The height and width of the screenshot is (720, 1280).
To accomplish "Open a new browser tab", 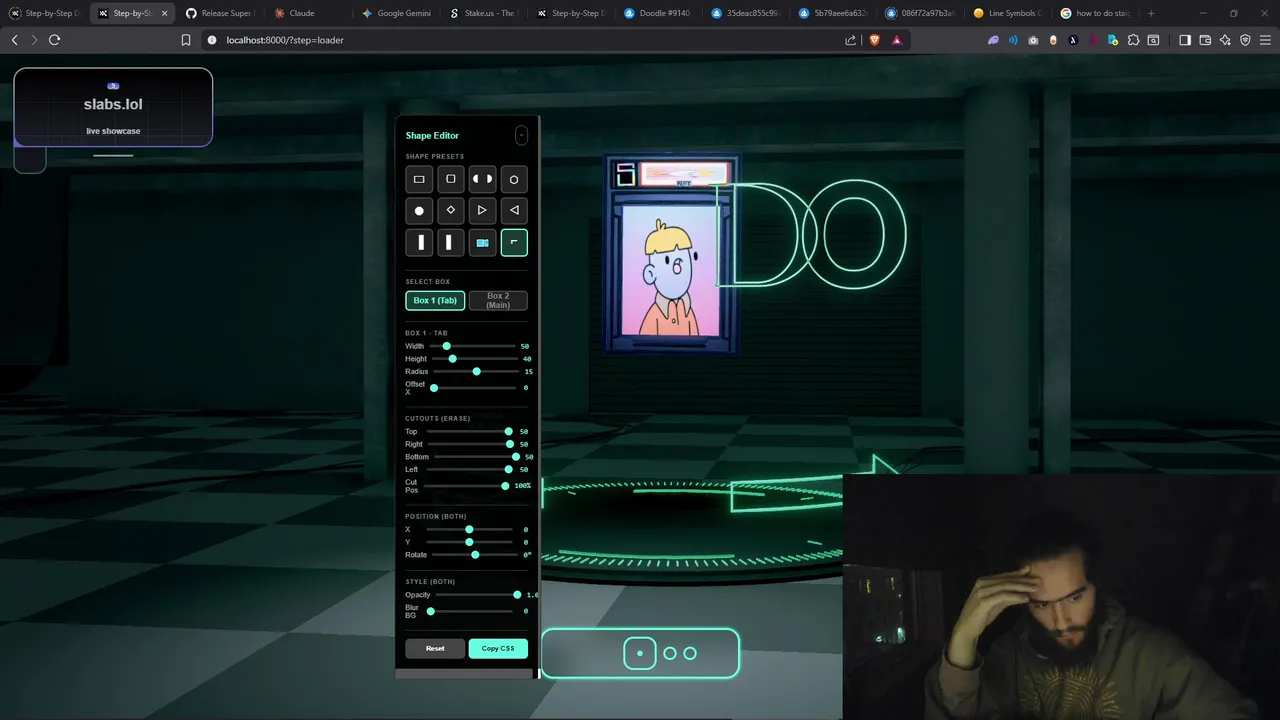I will 1151,13.
